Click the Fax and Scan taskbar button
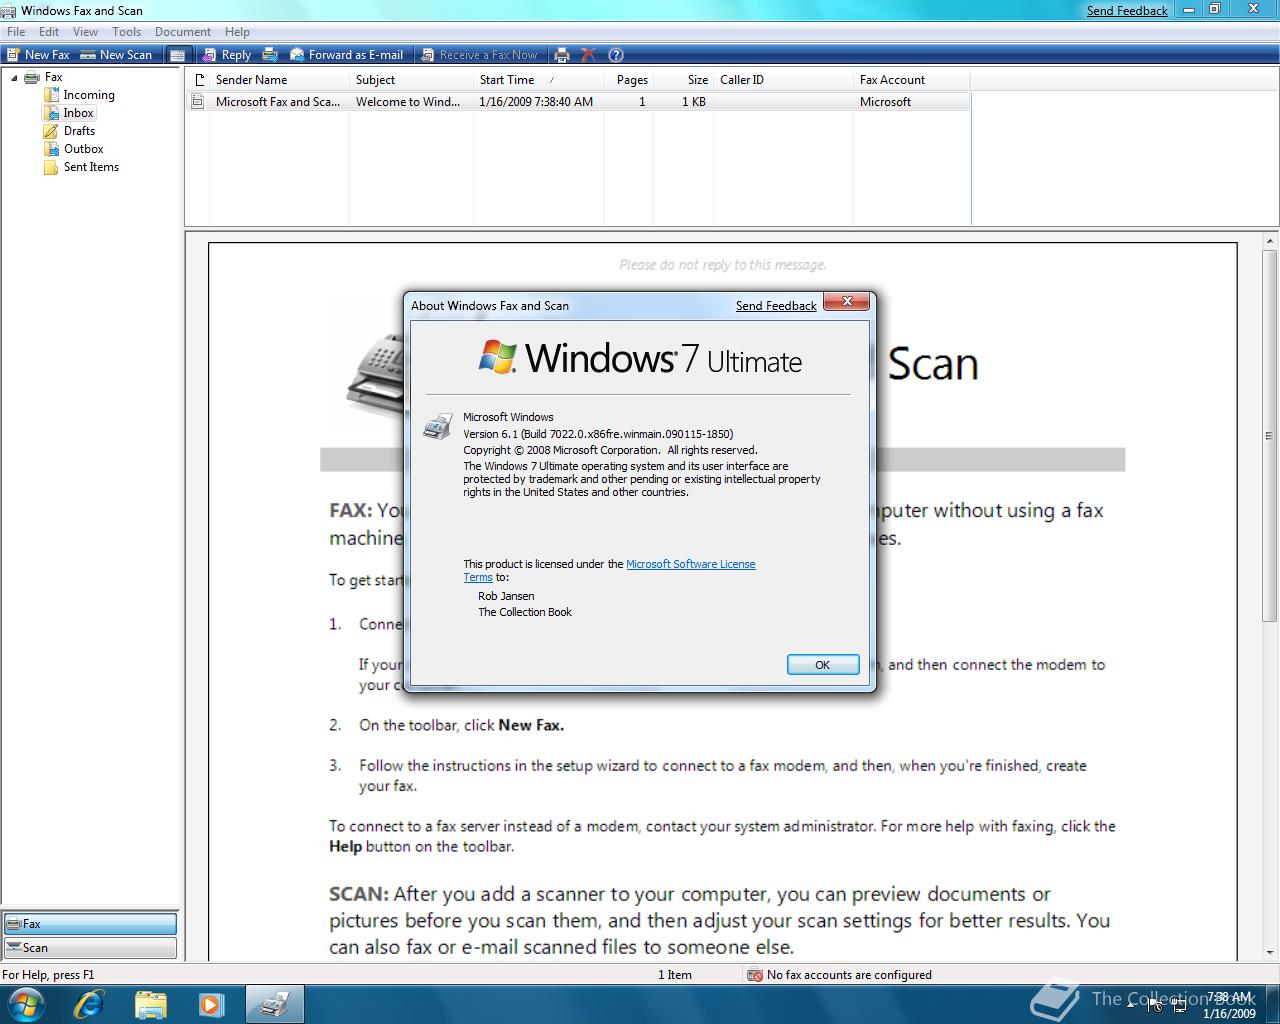Viewport: 1280px width, 1024px height. click(274, 1004)
